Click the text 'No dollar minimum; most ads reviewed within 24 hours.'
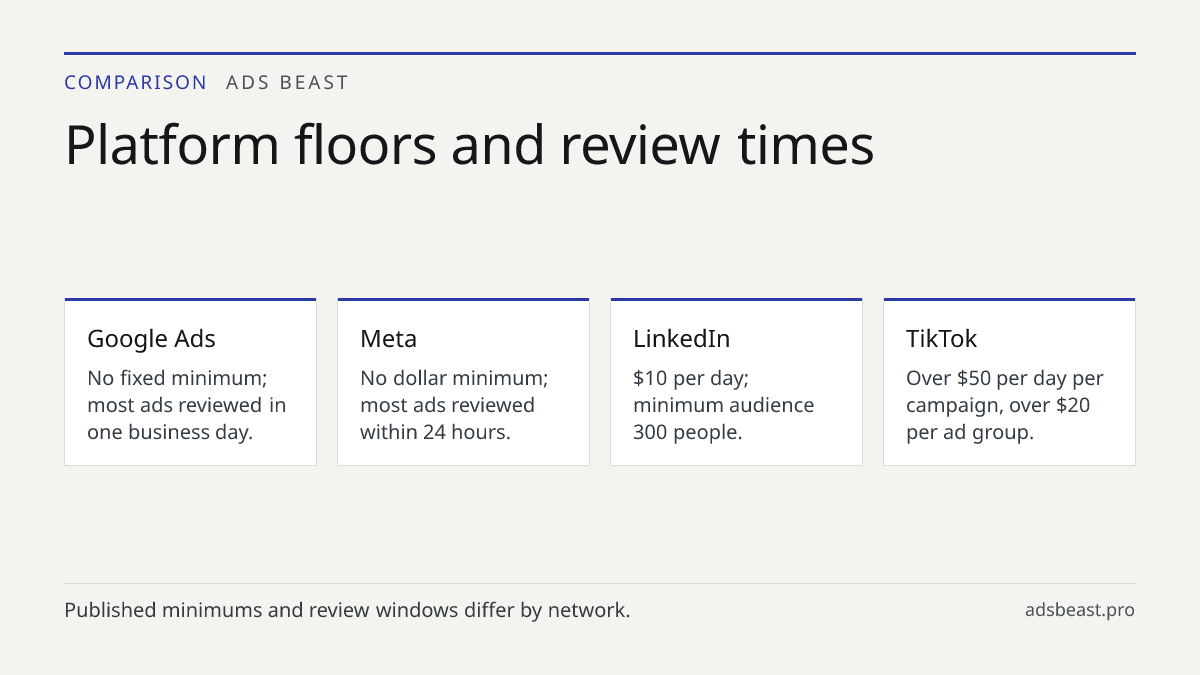This screenshot has width=1200, height=675. (x=454, y=405)
